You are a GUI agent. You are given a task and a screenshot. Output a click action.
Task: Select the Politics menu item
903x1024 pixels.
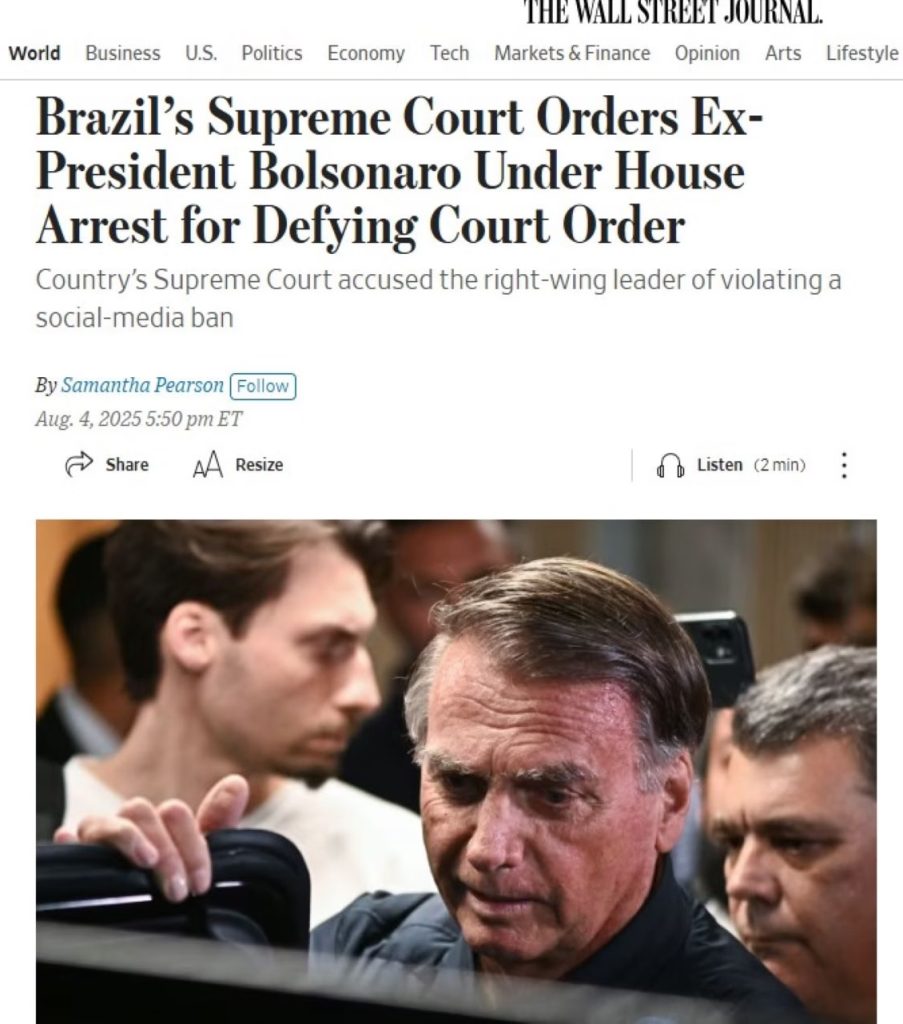[272, 53]
